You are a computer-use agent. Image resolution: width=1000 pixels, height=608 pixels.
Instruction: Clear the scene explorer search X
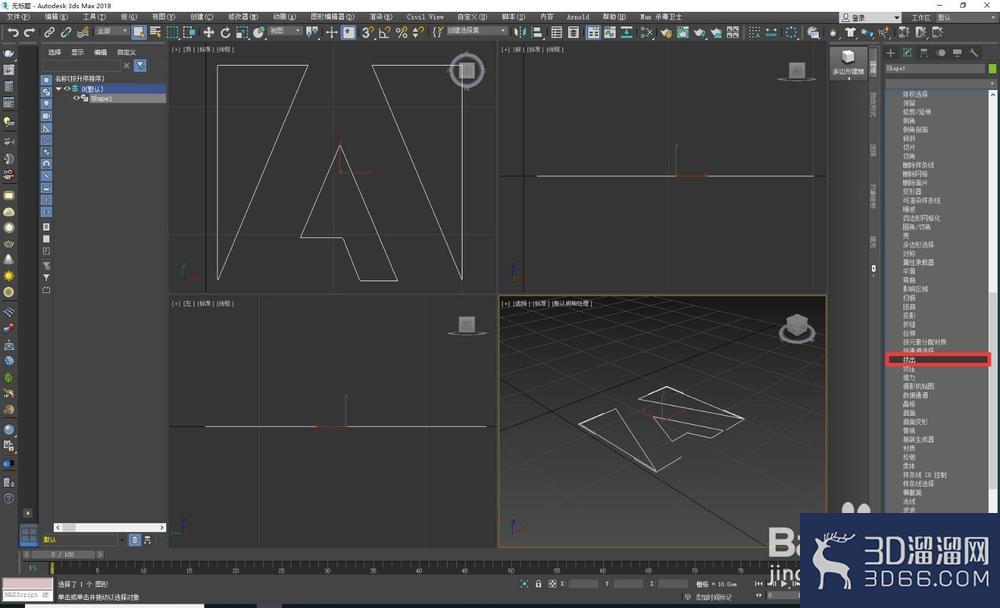click(126, 66)
